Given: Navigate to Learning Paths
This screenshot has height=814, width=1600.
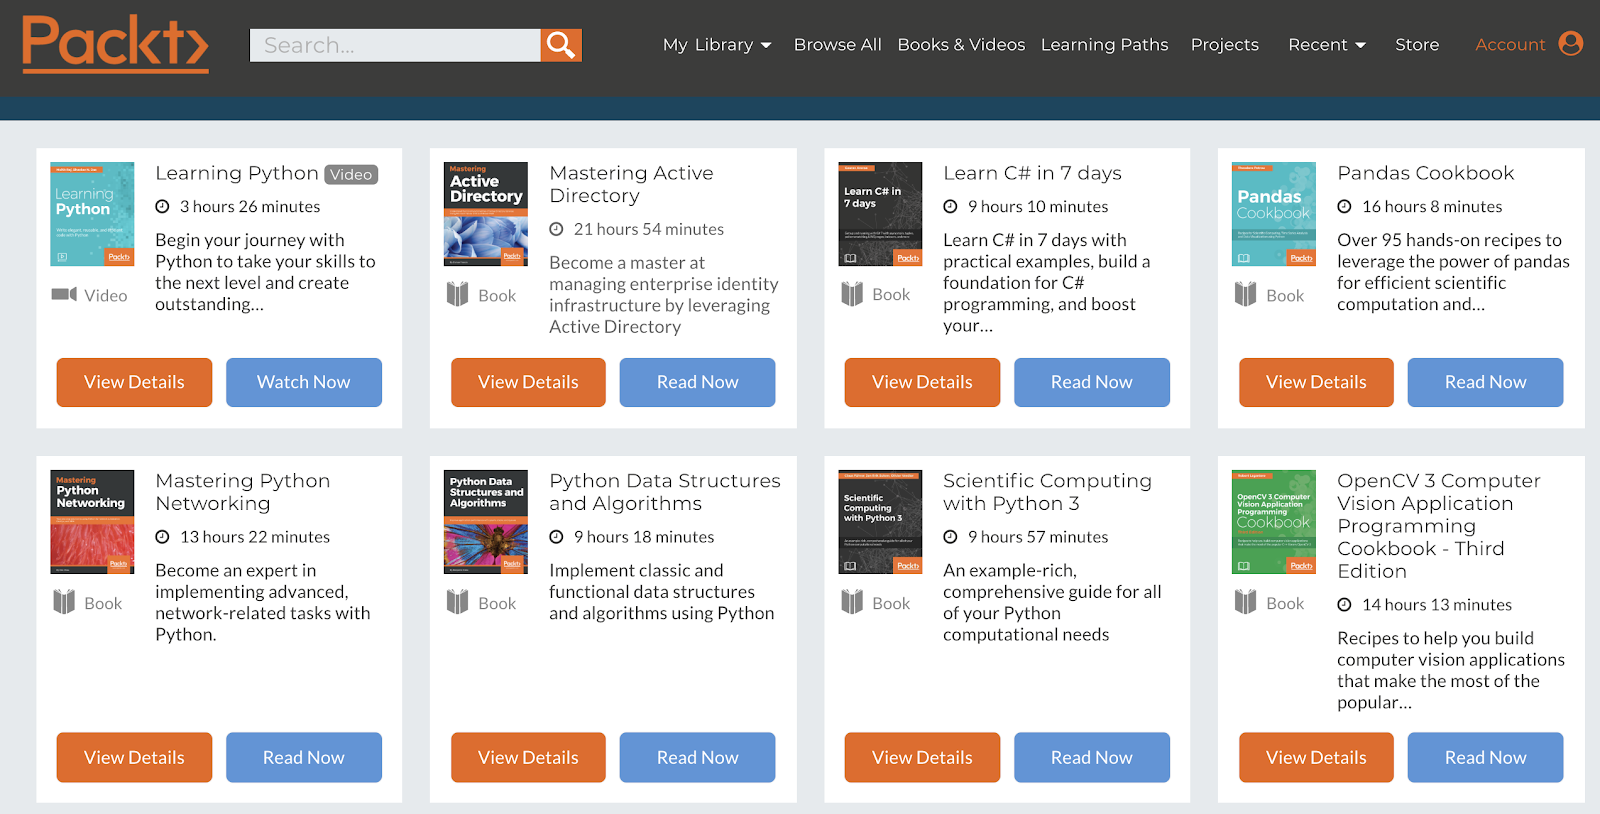Looking at the screenshot, I should click(x=1104, y=45).
